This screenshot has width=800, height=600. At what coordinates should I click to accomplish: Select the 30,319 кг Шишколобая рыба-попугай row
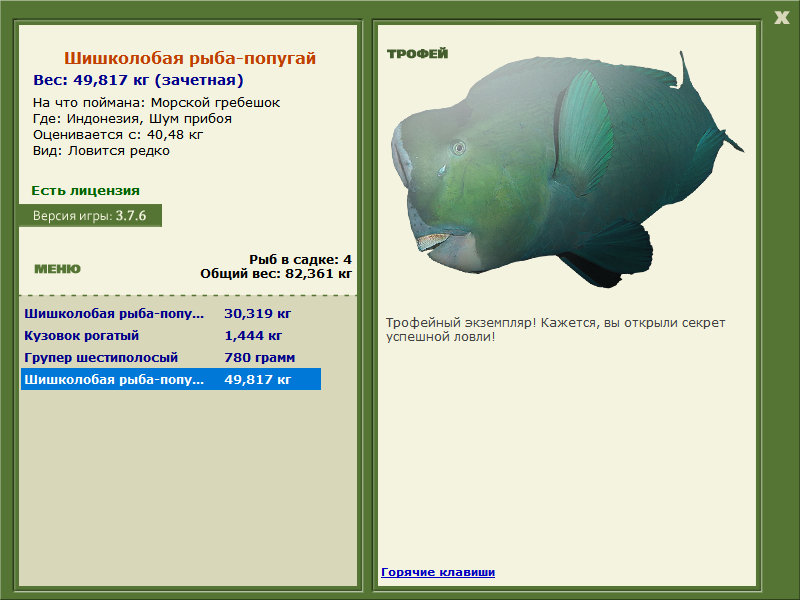171,313
